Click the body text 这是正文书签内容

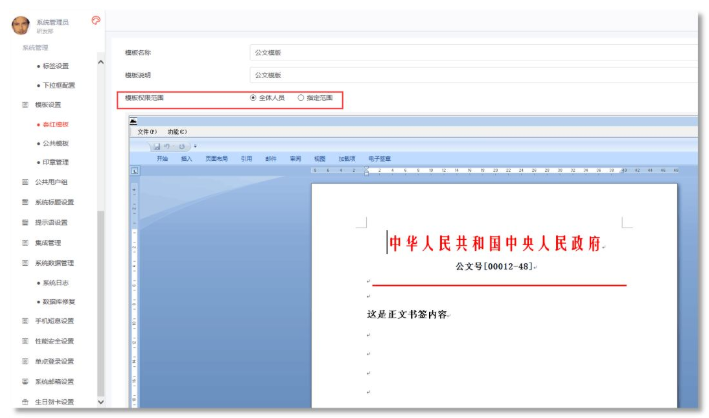[x=407, y=314]
